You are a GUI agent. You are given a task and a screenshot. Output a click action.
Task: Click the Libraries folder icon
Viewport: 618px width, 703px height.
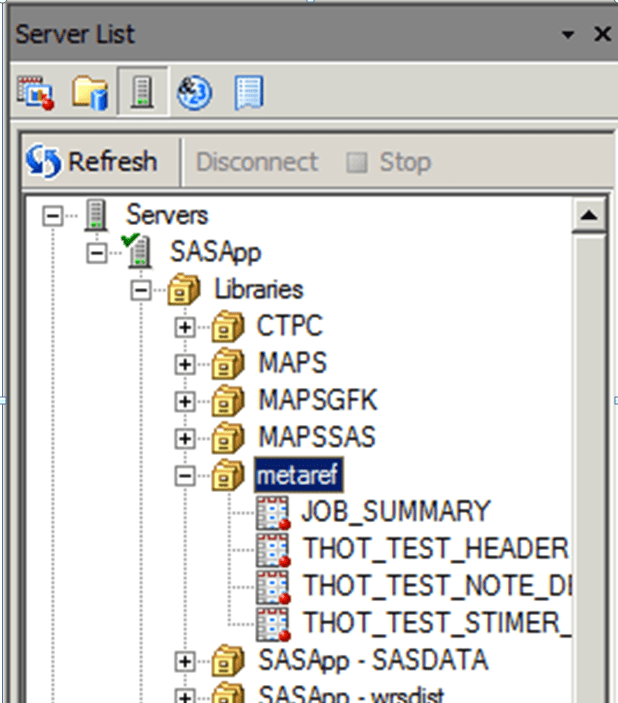(x=184, y=290)
